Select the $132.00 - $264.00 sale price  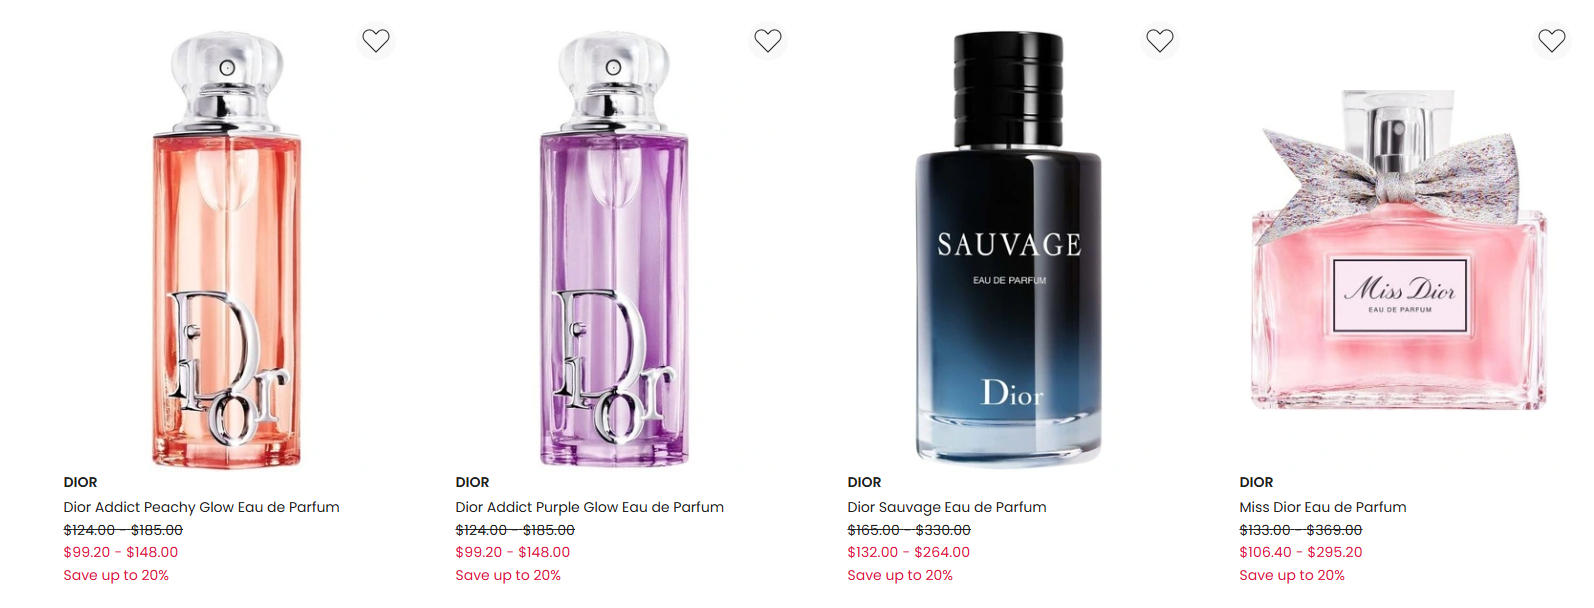click(909, 552)
